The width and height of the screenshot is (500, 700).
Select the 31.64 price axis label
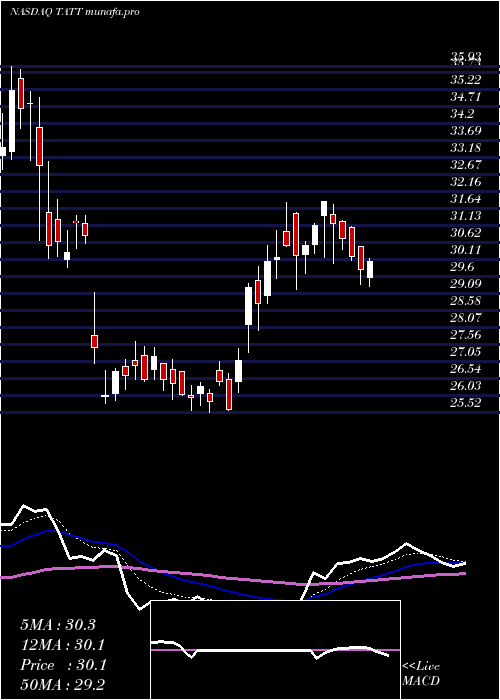point(466,198)
